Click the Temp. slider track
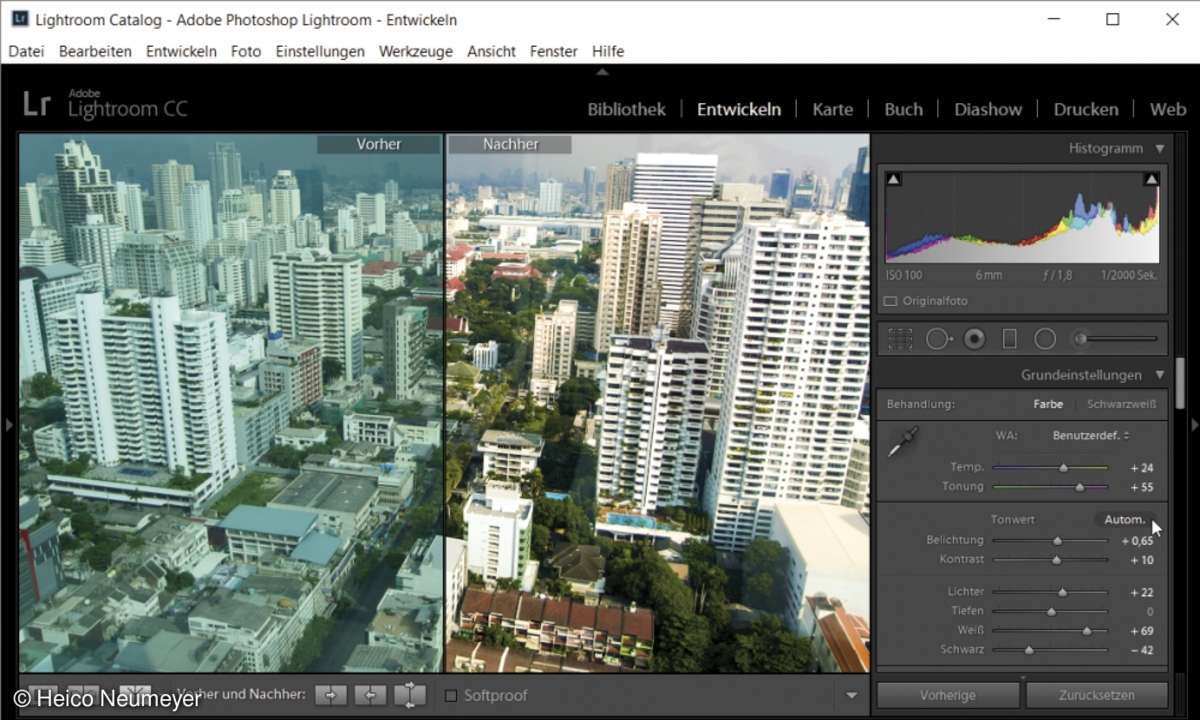The width and height of the screenshot is (1200, 720). click(x=1050, y=467)
